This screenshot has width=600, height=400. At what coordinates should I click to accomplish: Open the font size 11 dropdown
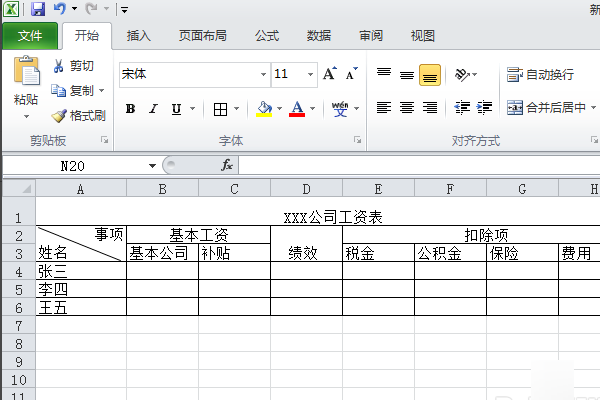[310, 74]
